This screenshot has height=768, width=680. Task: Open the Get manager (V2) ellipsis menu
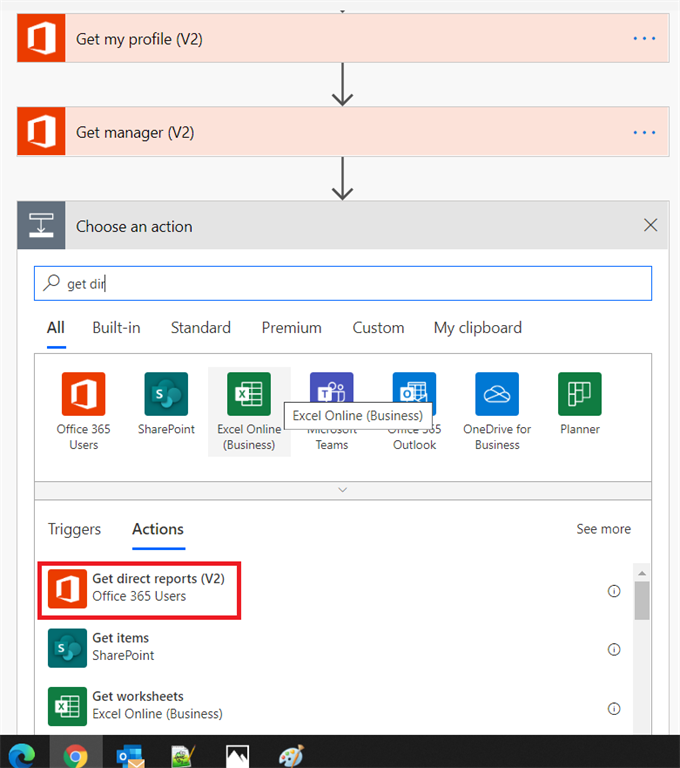point(644,133)
